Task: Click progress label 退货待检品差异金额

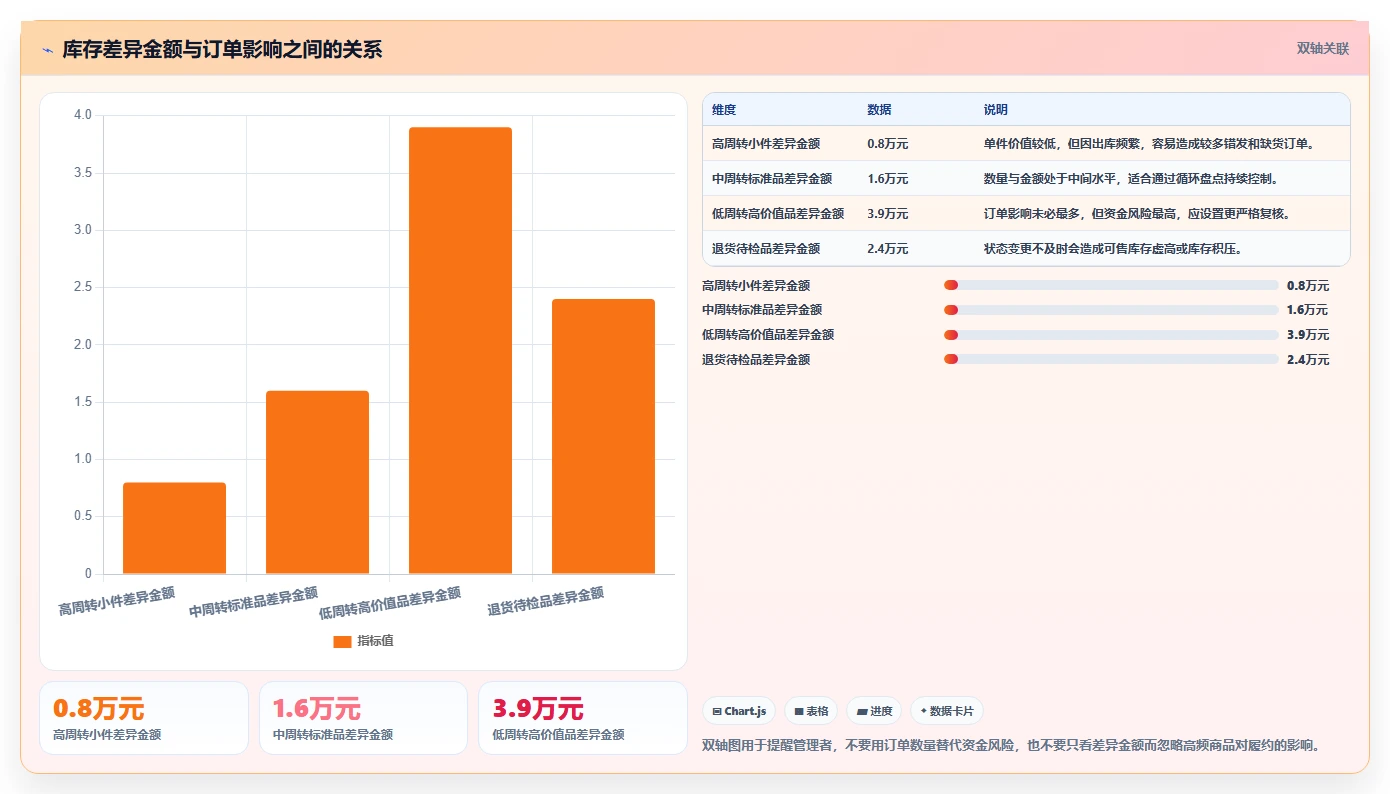Action: 756,359
